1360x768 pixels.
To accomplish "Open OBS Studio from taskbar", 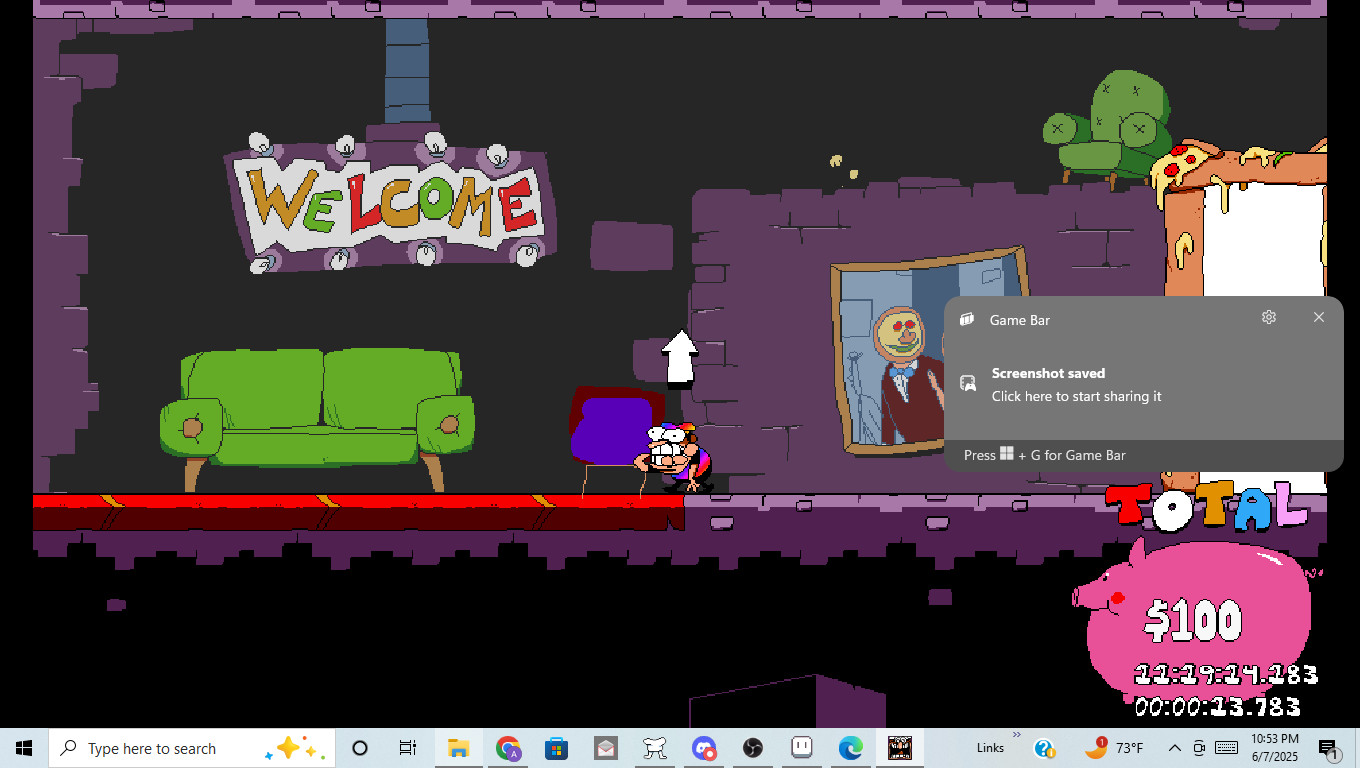I will click(753, 748).
